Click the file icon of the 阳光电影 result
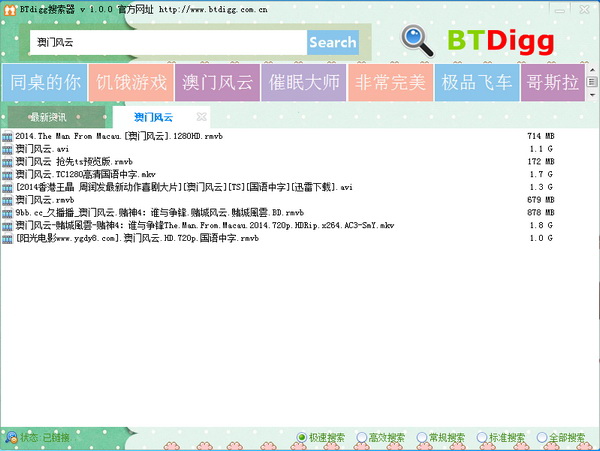Screen dimensions: 600x451 [x=8, y=239]
